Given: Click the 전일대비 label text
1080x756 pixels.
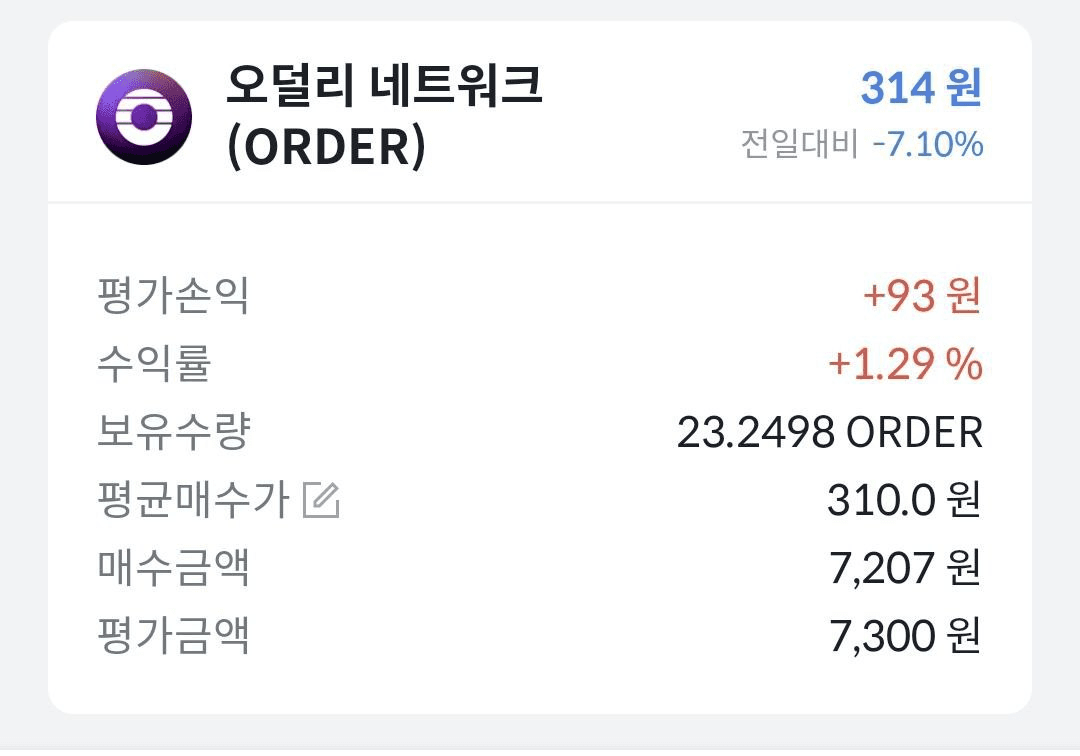Looking at the screenshot, I should 799,144.
